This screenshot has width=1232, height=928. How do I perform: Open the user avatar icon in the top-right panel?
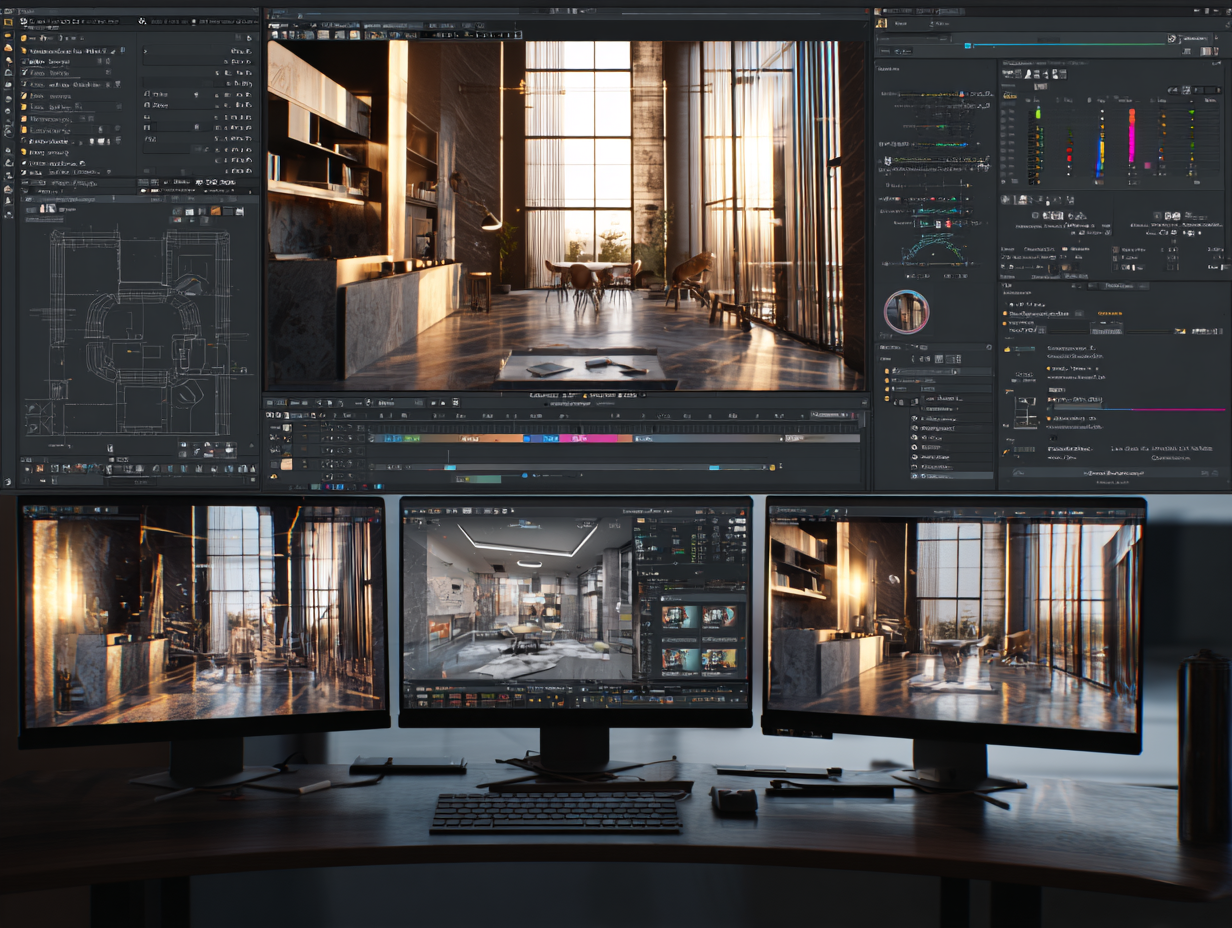click(x=880, y=22)
